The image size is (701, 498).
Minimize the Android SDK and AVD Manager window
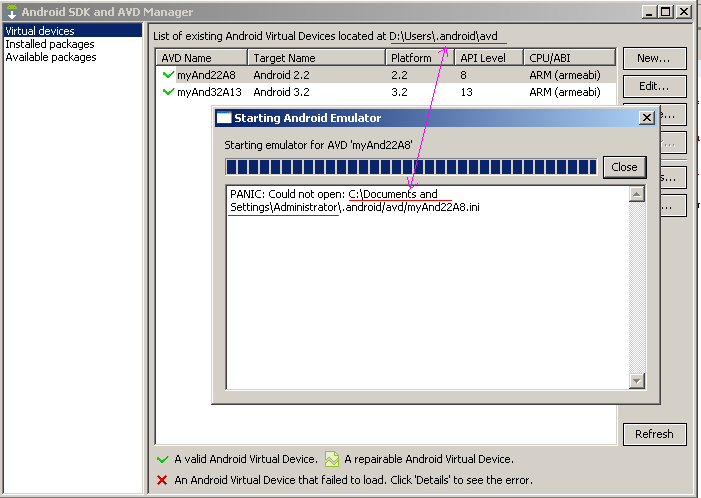click(x=649, y=12)
